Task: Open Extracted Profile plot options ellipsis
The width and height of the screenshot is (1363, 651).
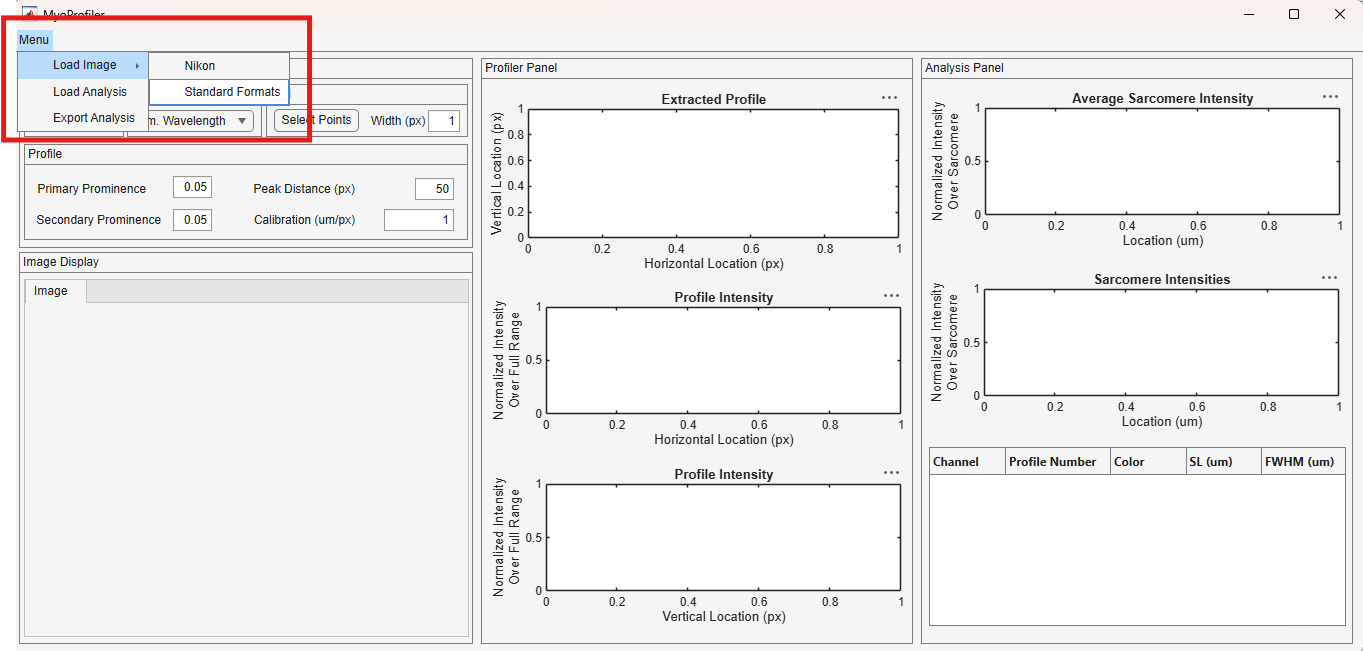Action: click(x=889, y=98)
